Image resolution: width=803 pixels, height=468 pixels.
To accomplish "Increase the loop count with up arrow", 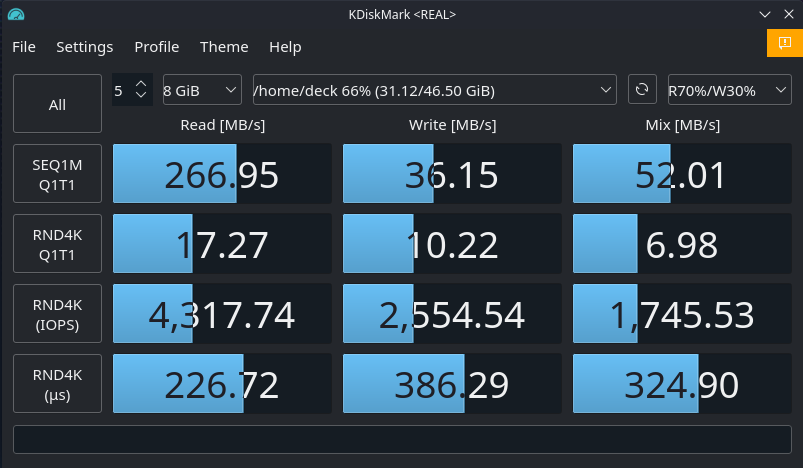I will [x=141, y=84].
